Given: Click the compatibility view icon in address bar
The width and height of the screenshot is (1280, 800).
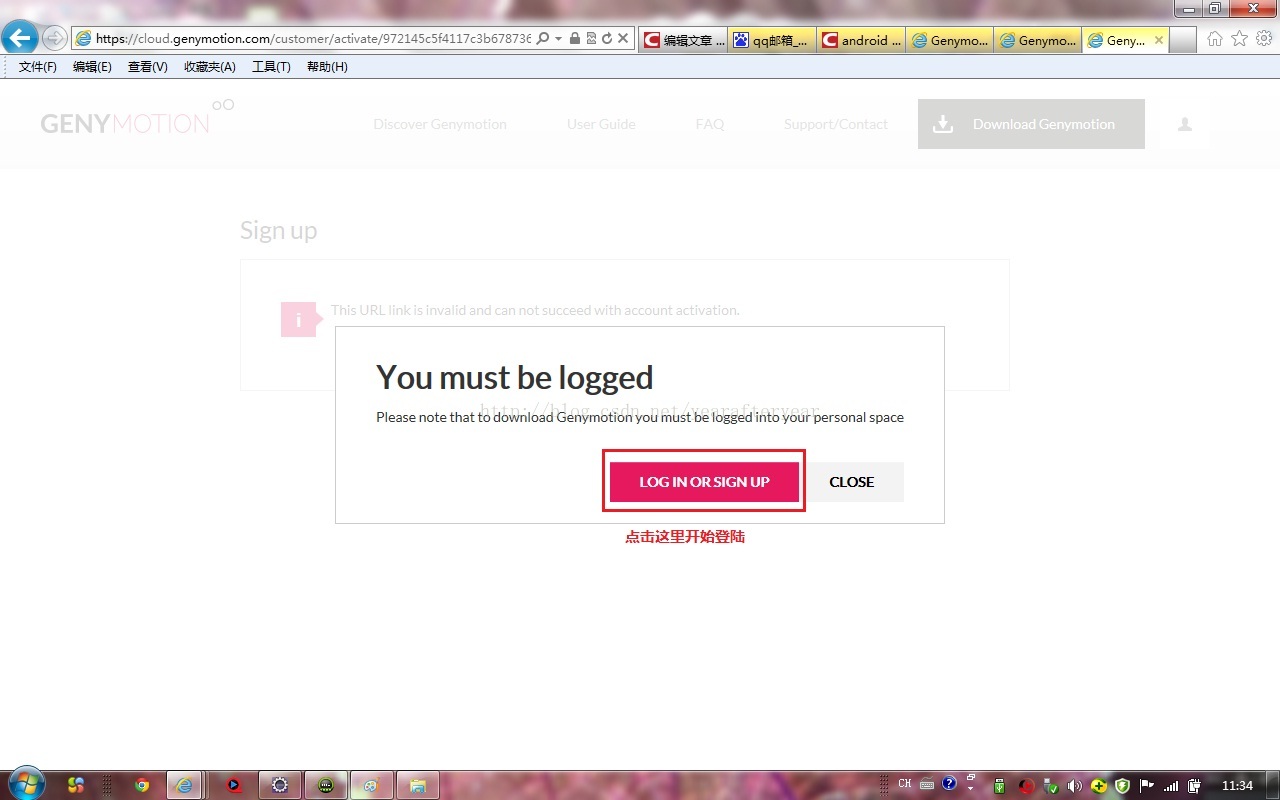Looking at the screenshot, I should point(591,39).
